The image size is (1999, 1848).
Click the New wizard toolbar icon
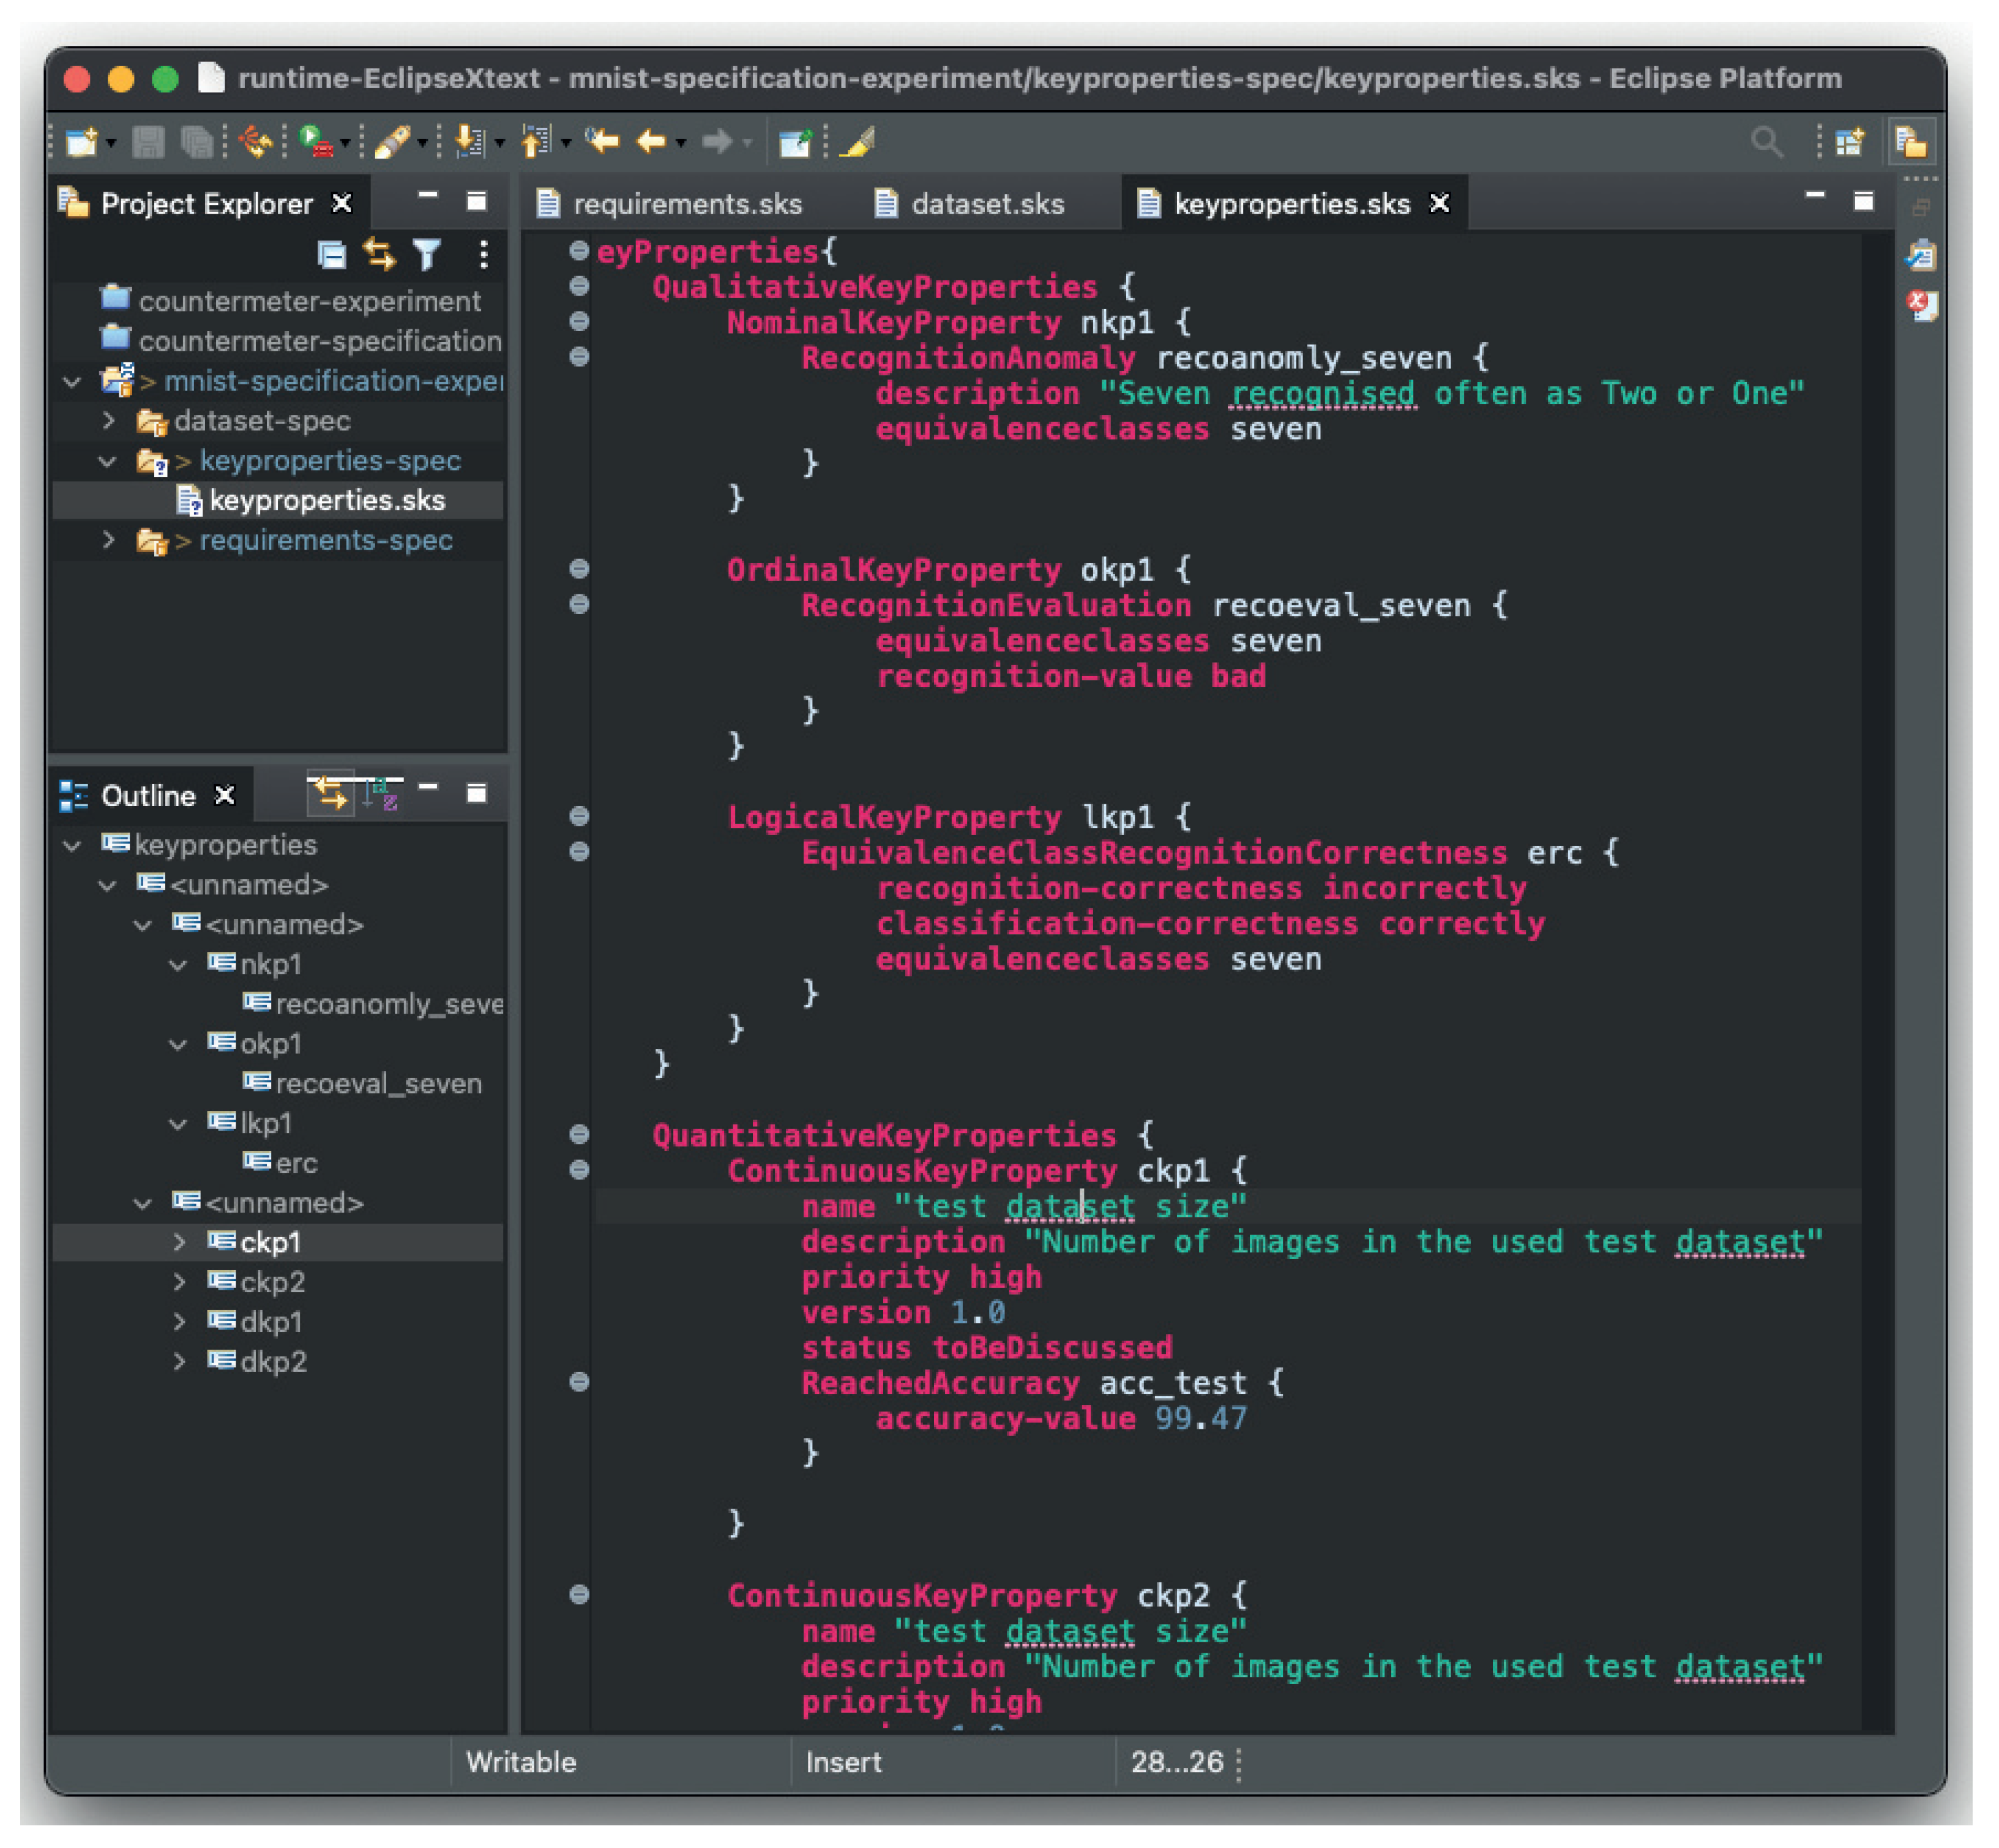click(x=81, y=142)
